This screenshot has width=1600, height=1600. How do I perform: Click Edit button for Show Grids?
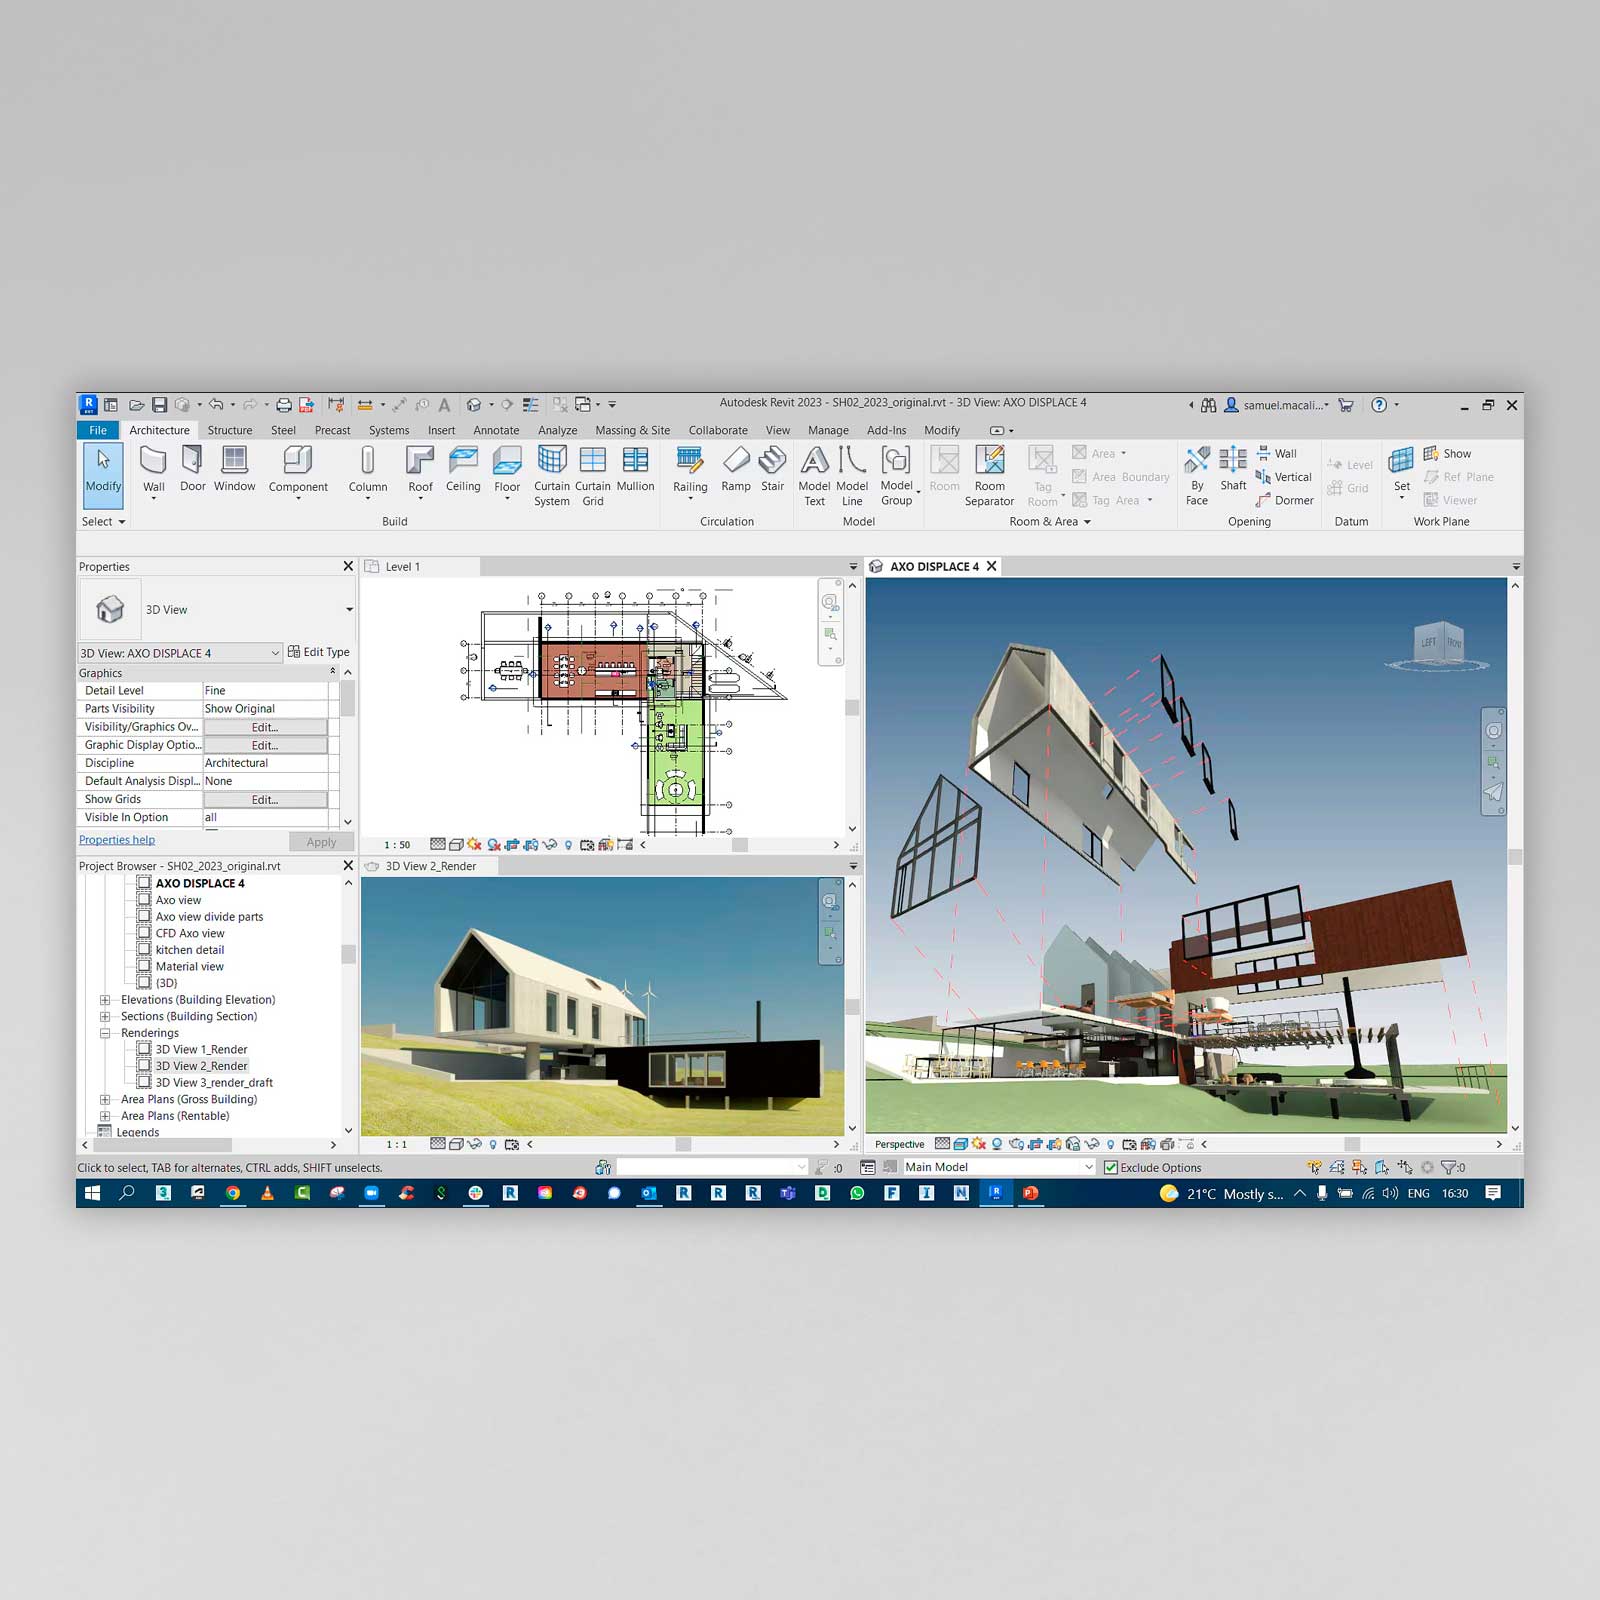[x=265, y=799]
